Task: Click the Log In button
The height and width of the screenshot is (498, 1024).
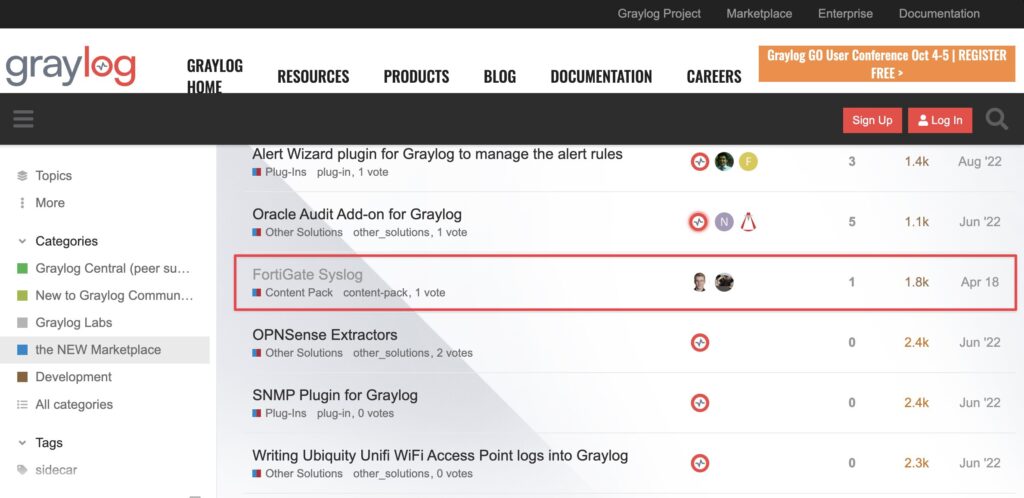Action: (940, 120)
